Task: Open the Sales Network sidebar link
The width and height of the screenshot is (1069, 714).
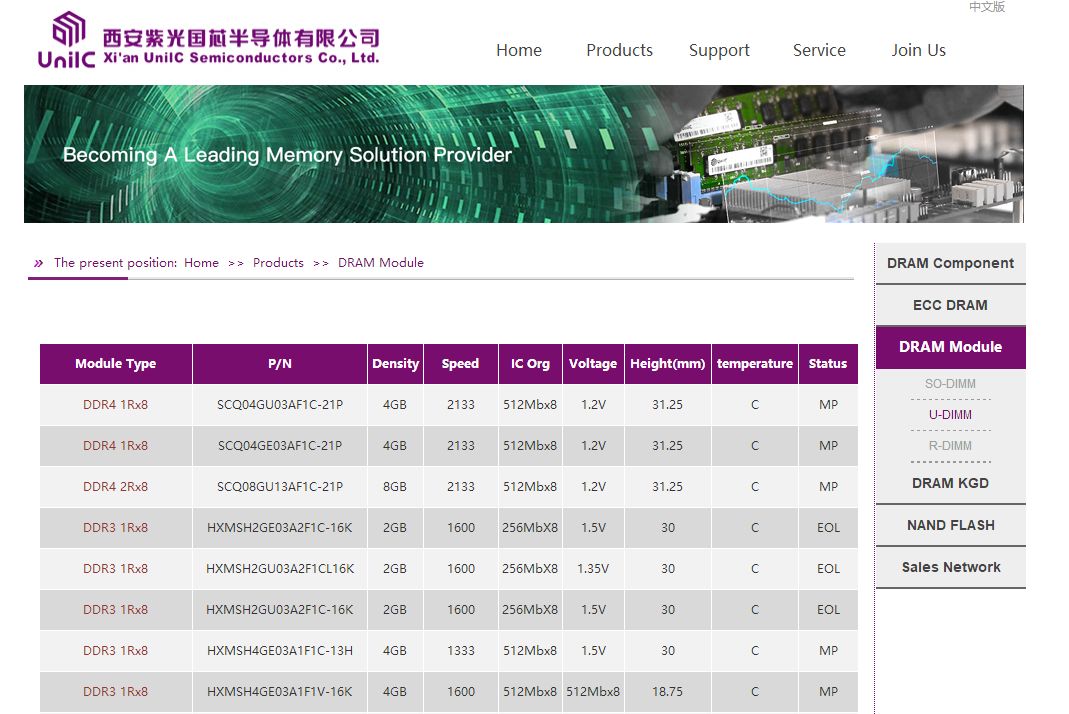Action: [x=950, y=567]
